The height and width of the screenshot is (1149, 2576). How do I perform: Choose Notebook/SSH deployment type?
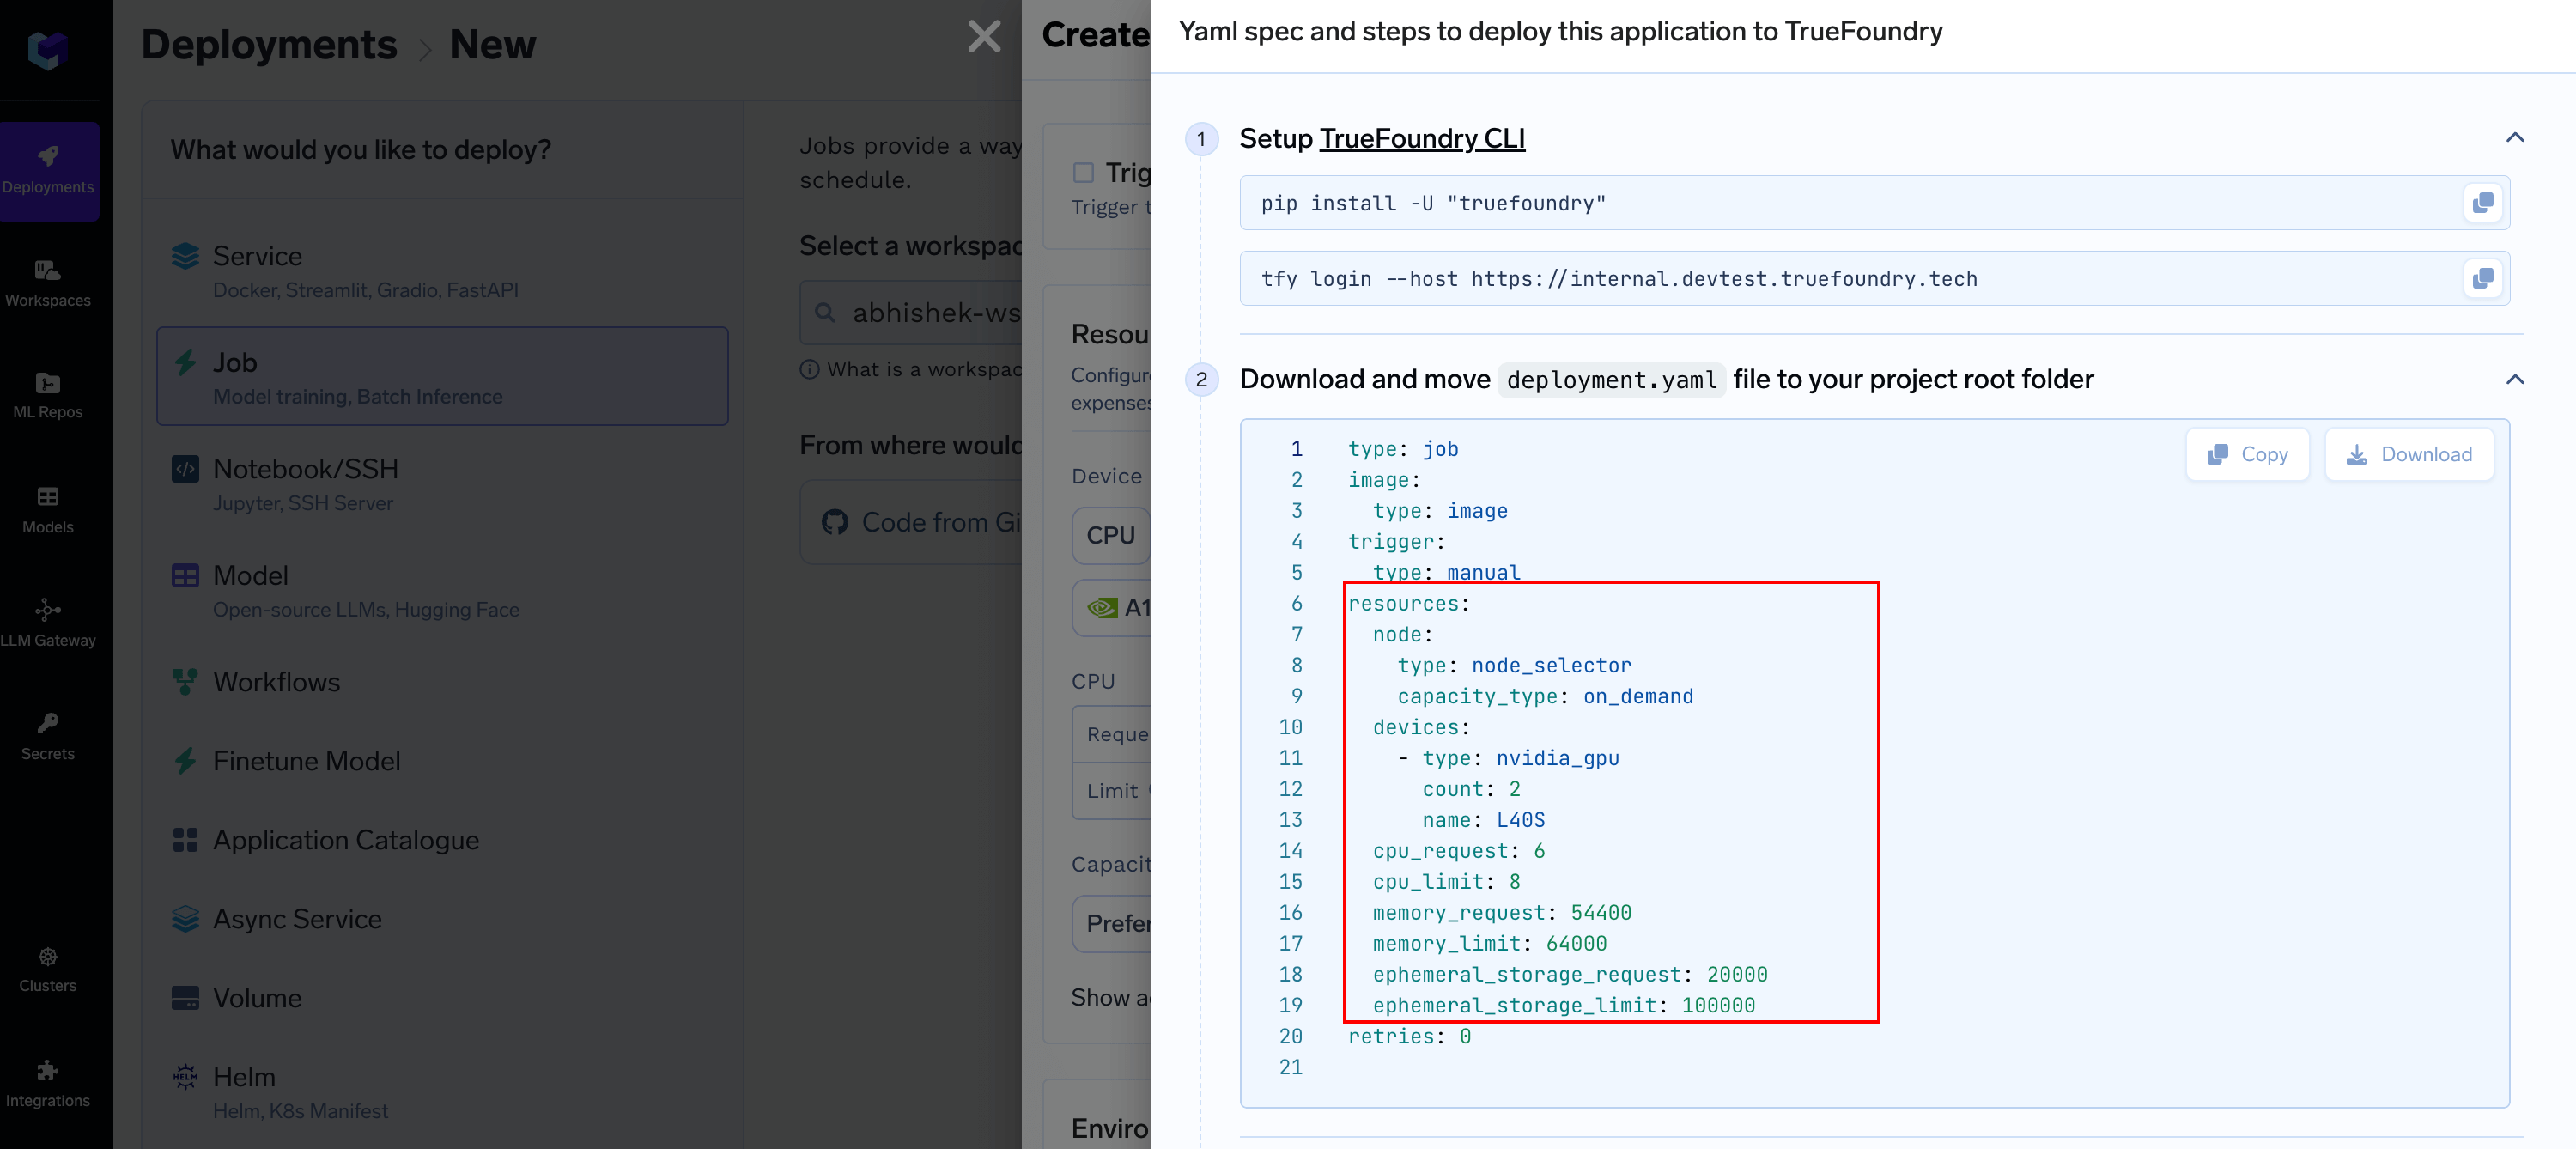point(442,484)
